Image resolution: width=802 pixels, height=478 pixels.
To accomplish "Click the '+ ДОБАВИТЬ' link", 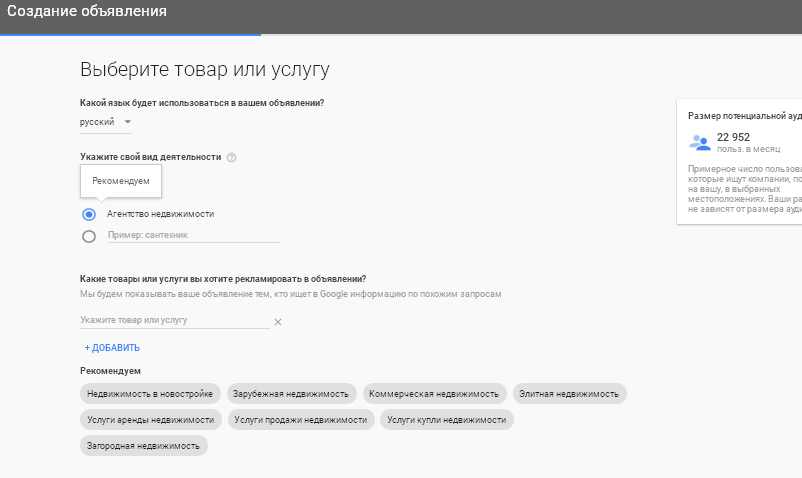I will 112,348.
